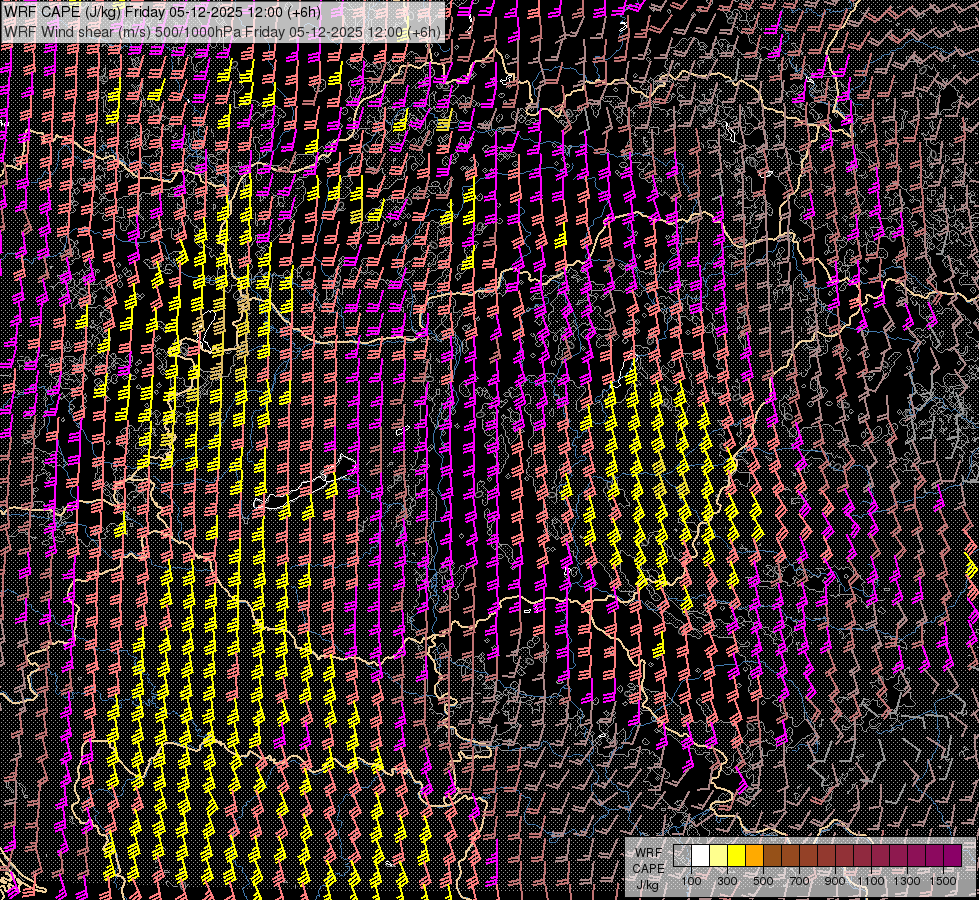The image size is (979, 900).
Task: Click the 1100 legend scale label
Action: pos(871,881)
